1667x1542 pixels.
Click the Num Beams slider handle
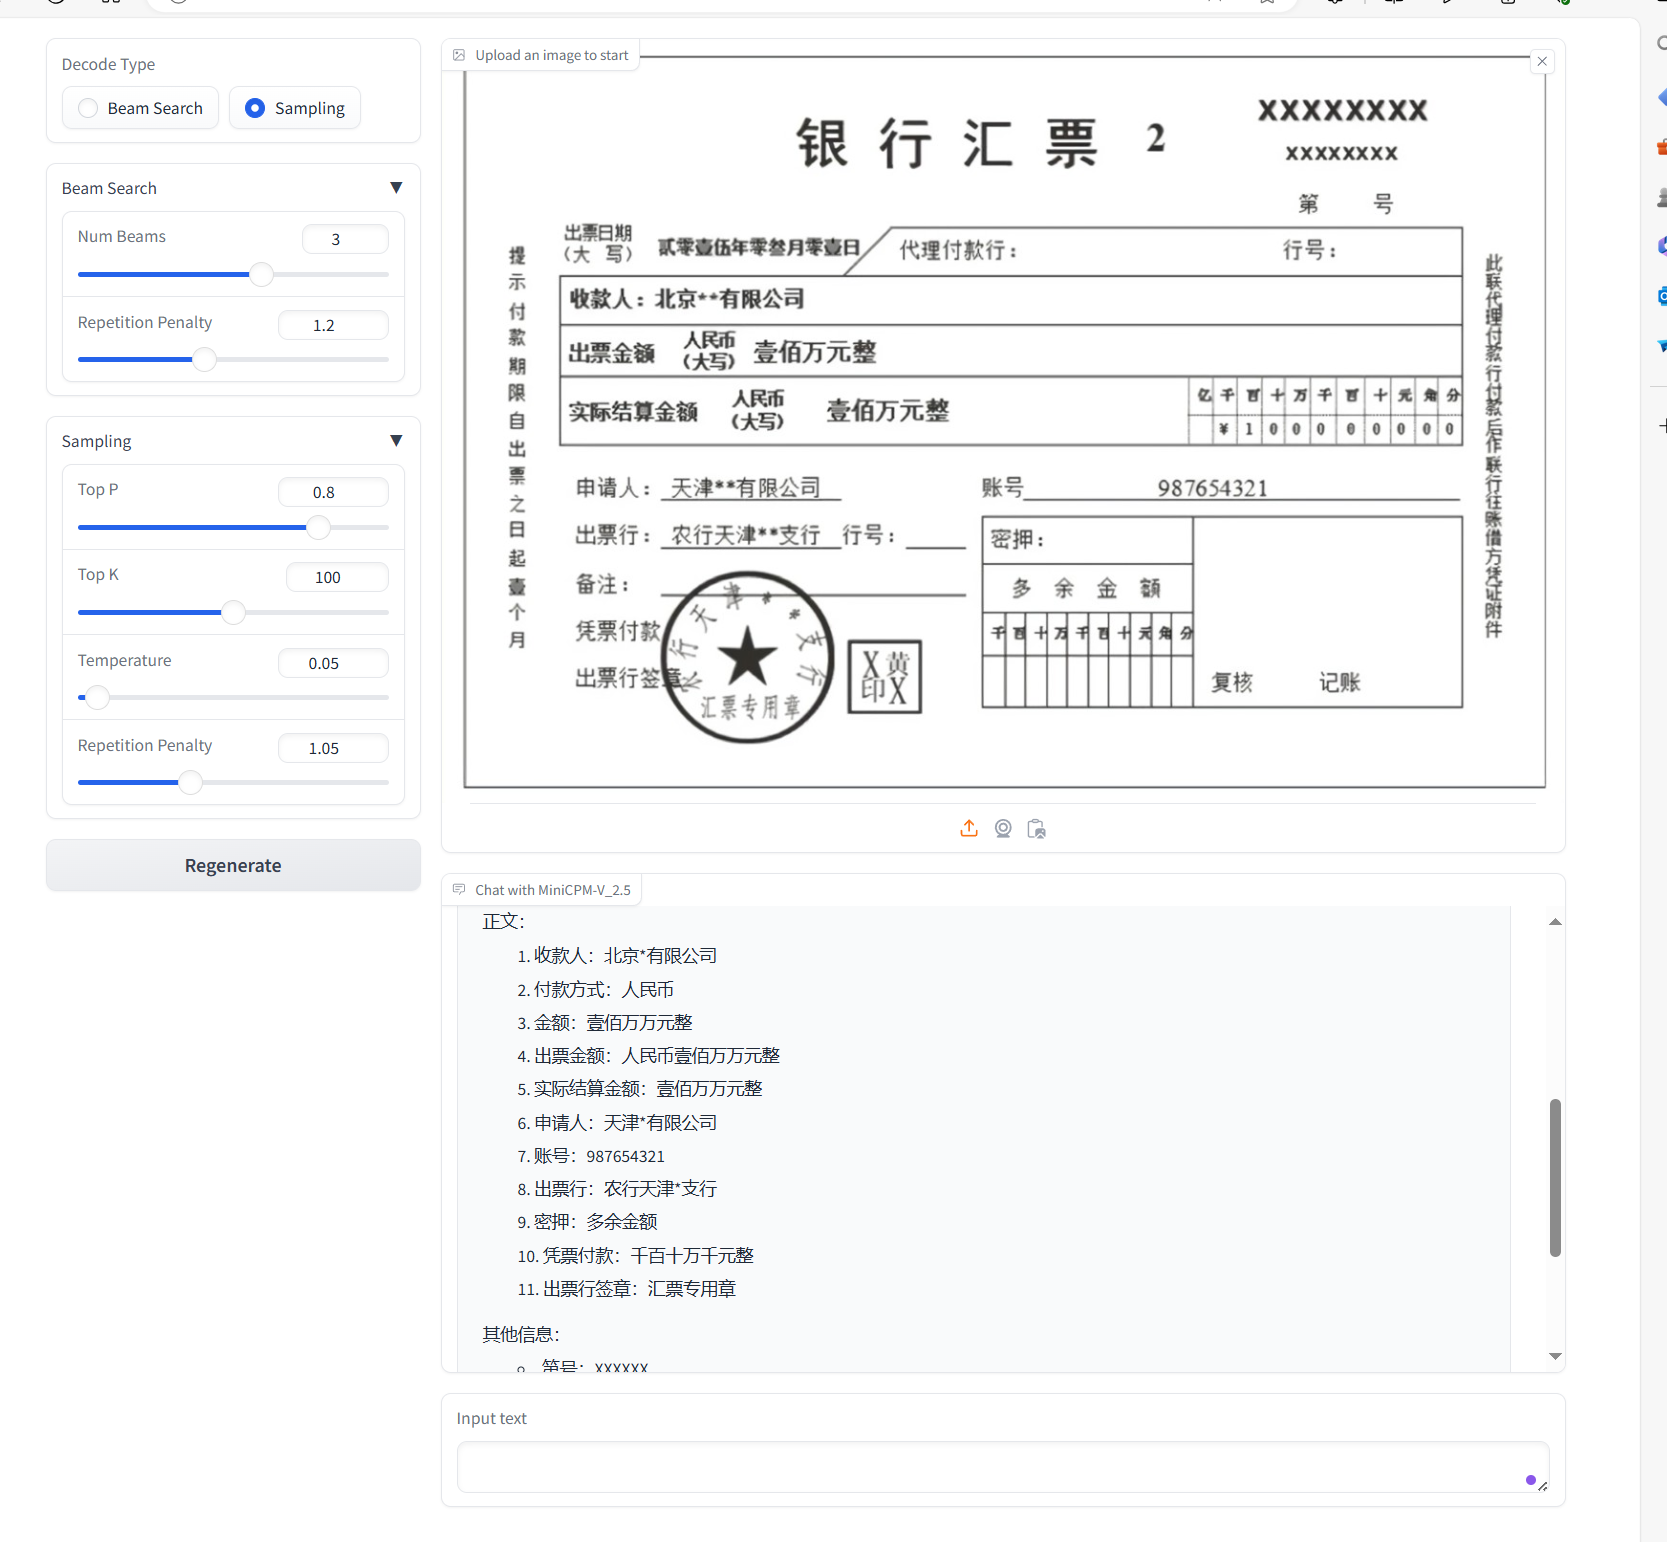[x=261, y=274]
